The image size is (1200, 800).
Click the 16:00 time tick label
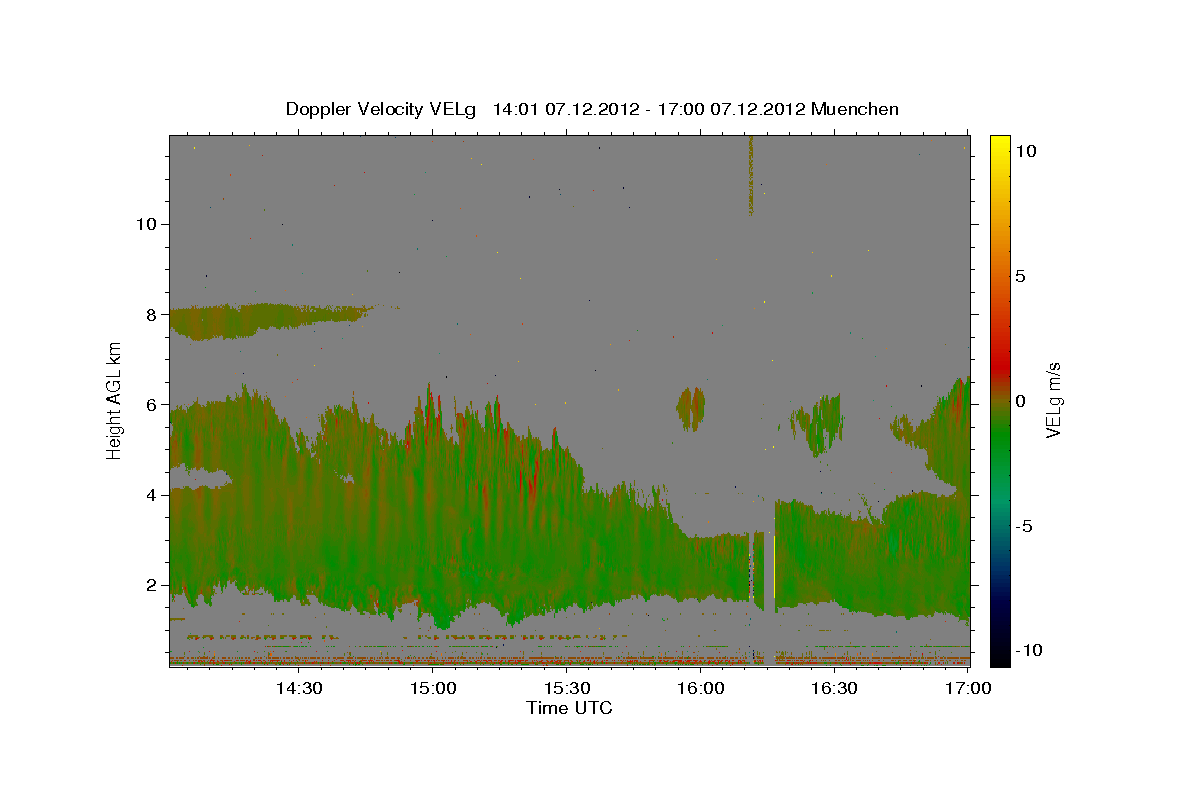coord(700,688)
